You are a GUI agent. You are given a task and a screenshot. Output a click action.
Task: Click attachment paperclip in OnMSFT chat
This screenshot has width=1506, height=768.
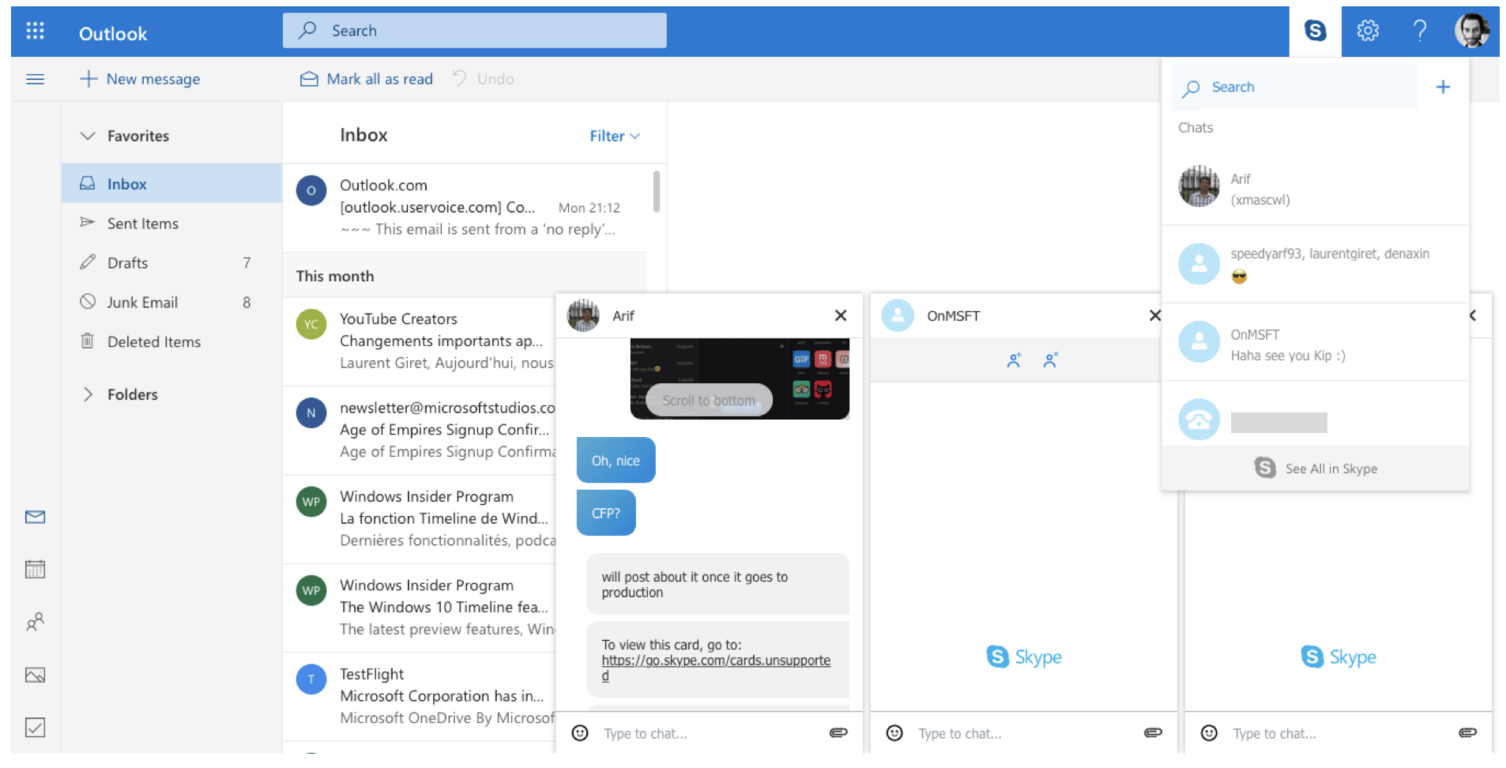1153,733
